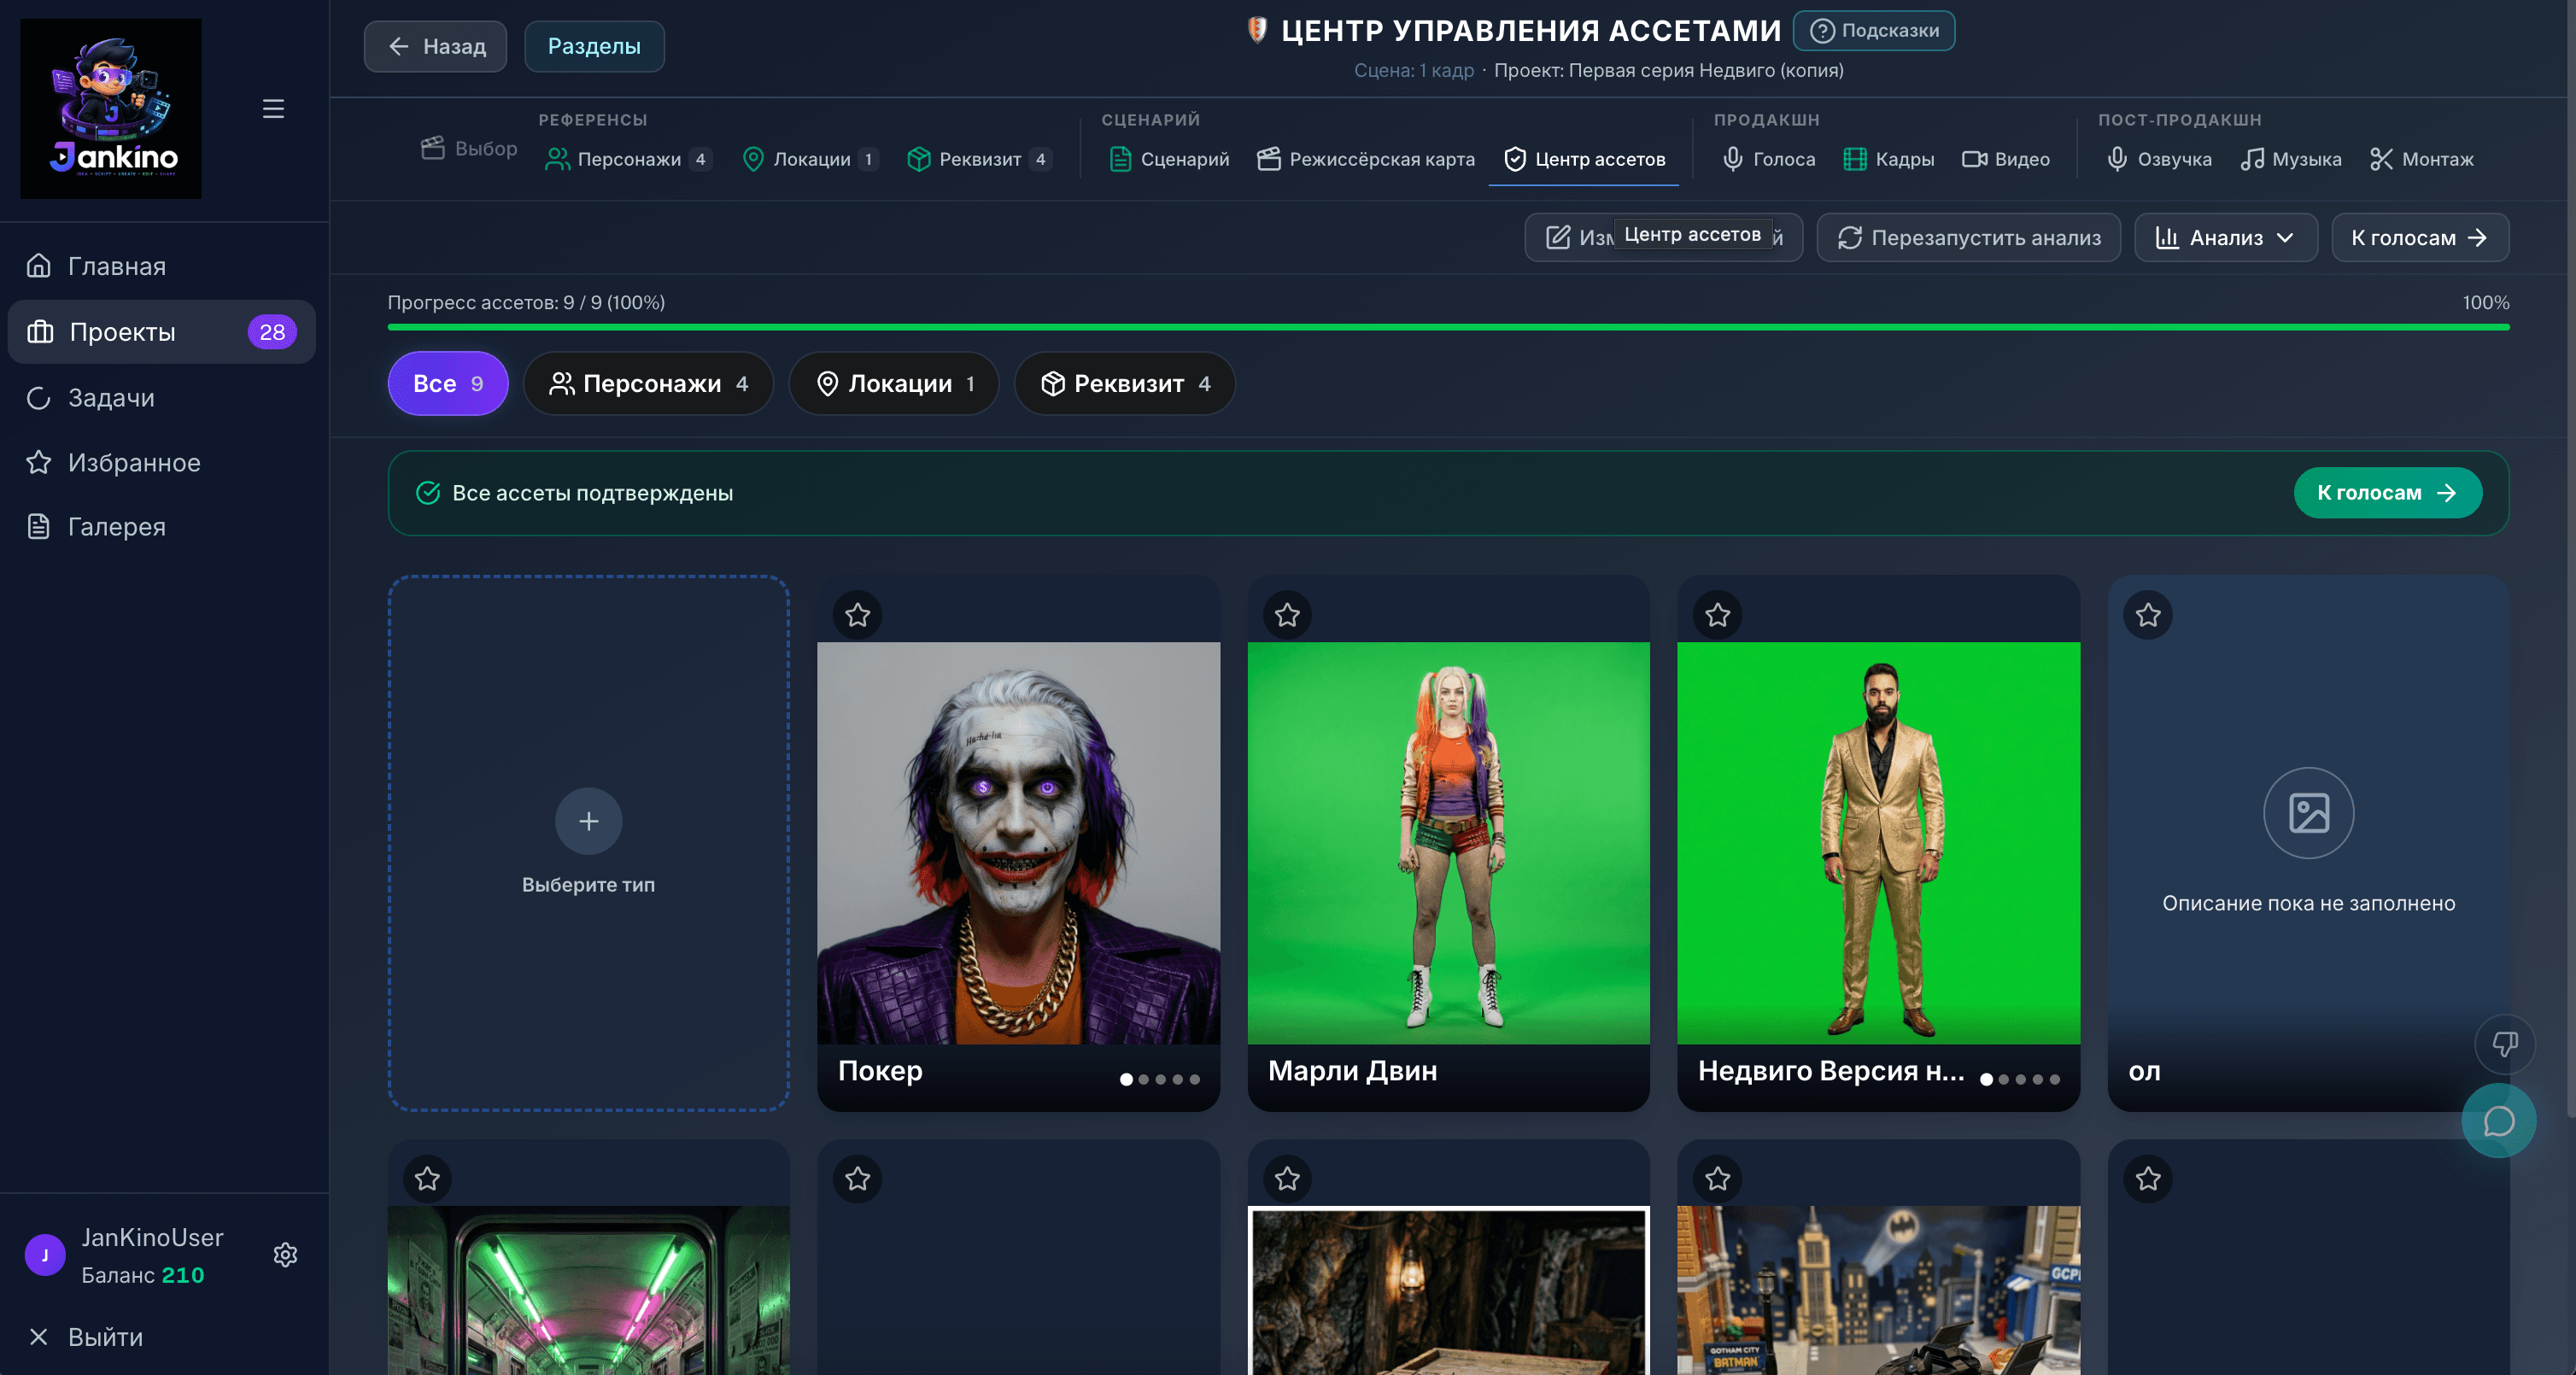Switch to Персонажи references tab
Image resolution: width=2576 pixels, height=1375 pixels.
pos(628,159)
